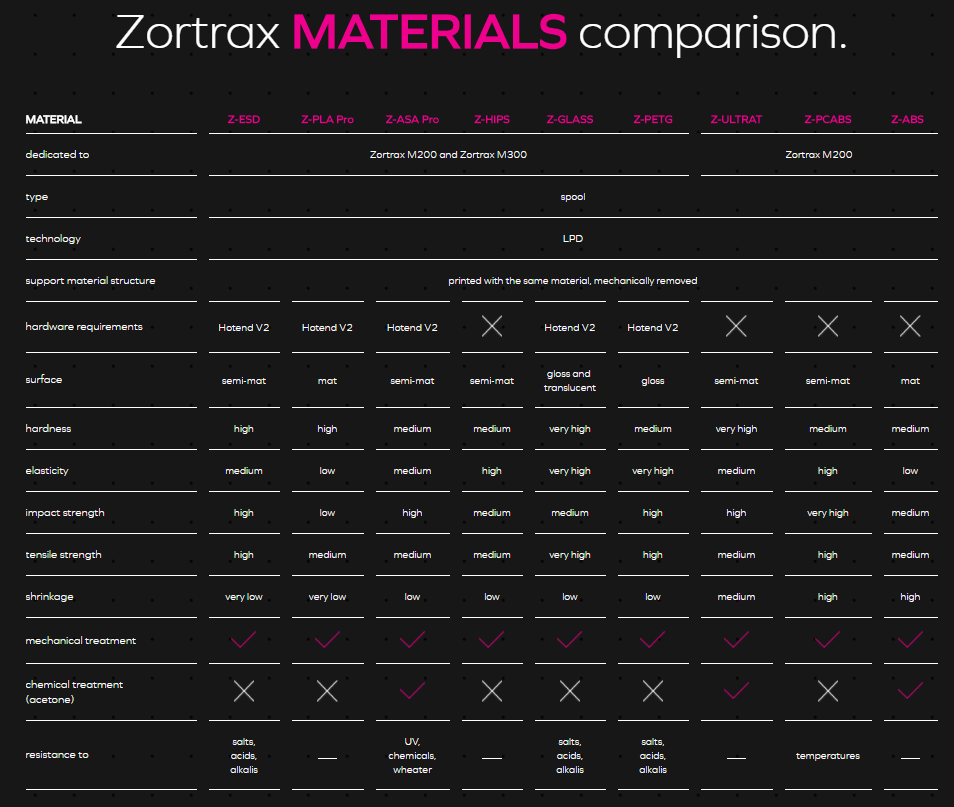Image resolution: width=954 pixels, height=807 pixels.
Task: Click Z-ULTRAT mechanical treatment checkmark
Action: [736, 640]
